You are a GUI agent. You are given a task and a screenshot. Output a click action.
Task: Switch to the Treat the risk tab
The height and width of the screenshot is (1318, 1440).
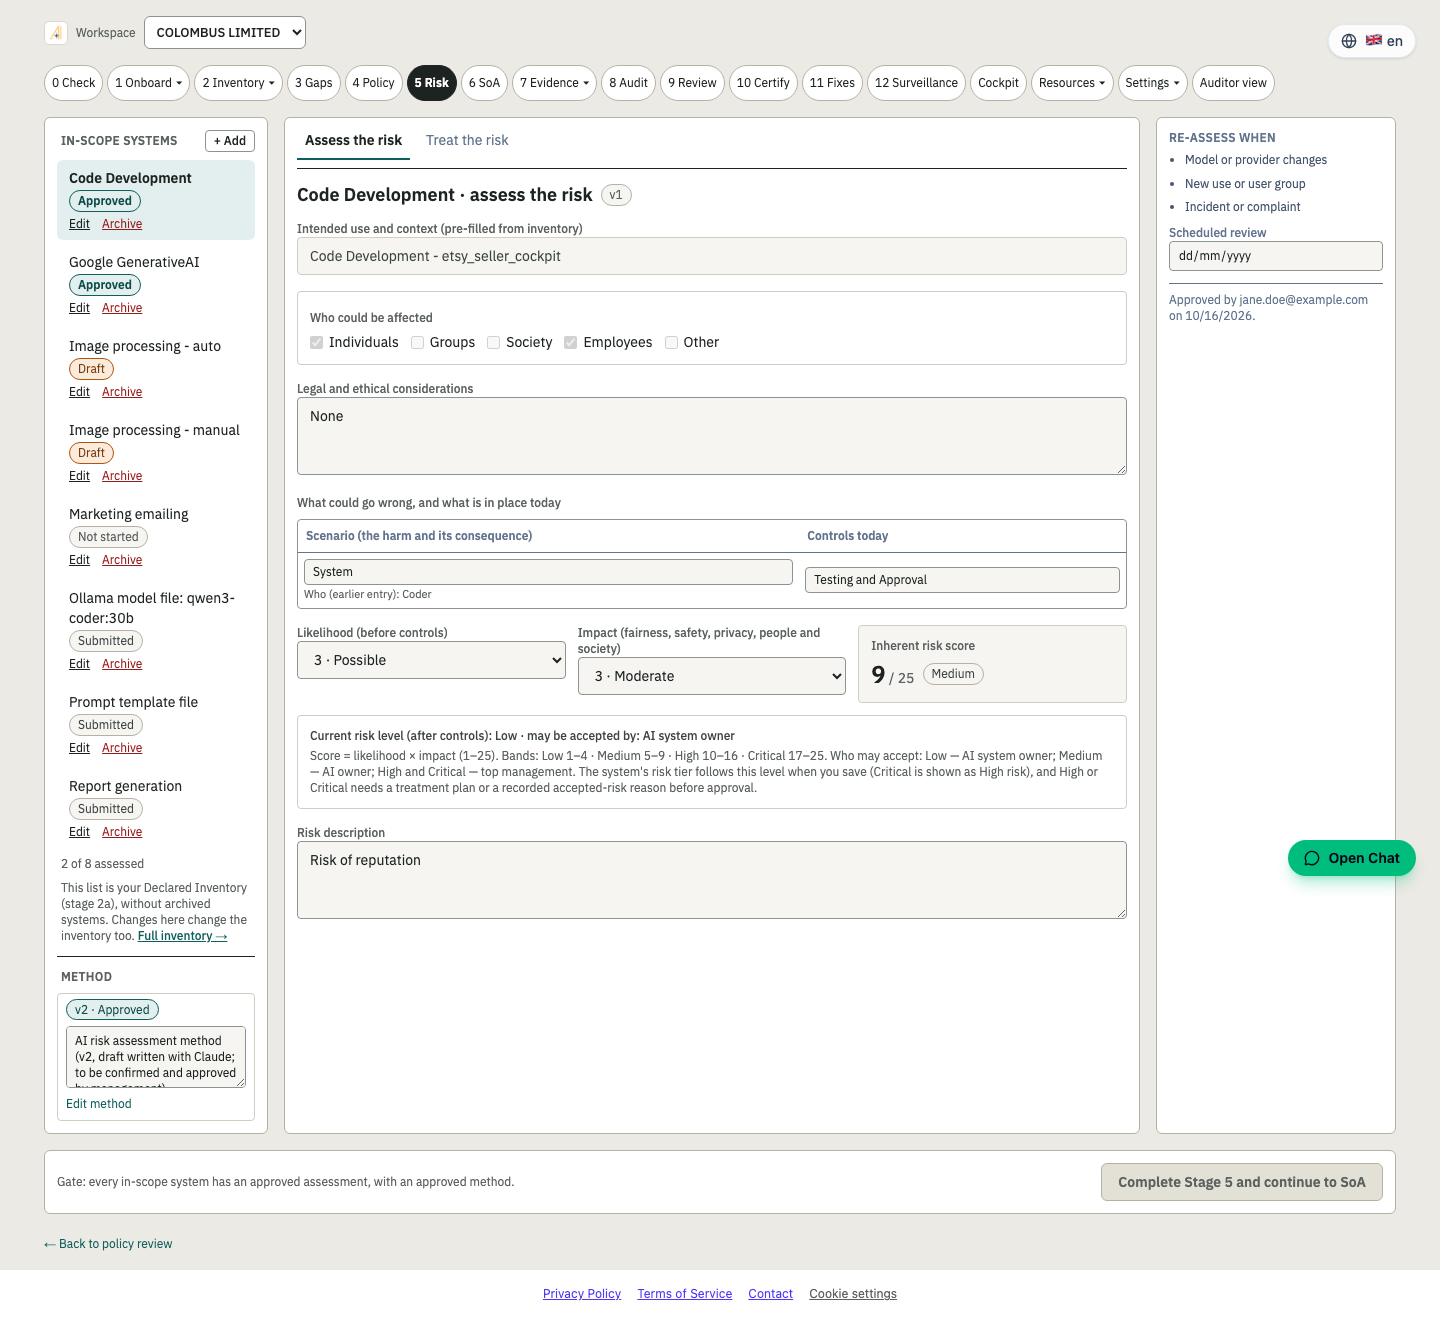[x=467, y=140]
